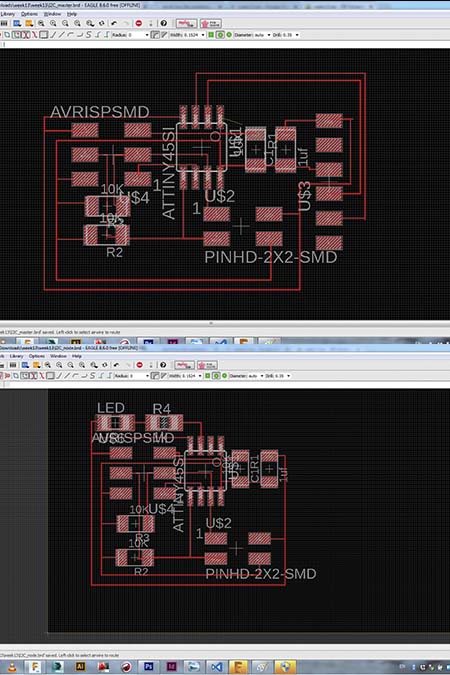Click the Zoom to fit icon in the master toolbar

41,23
